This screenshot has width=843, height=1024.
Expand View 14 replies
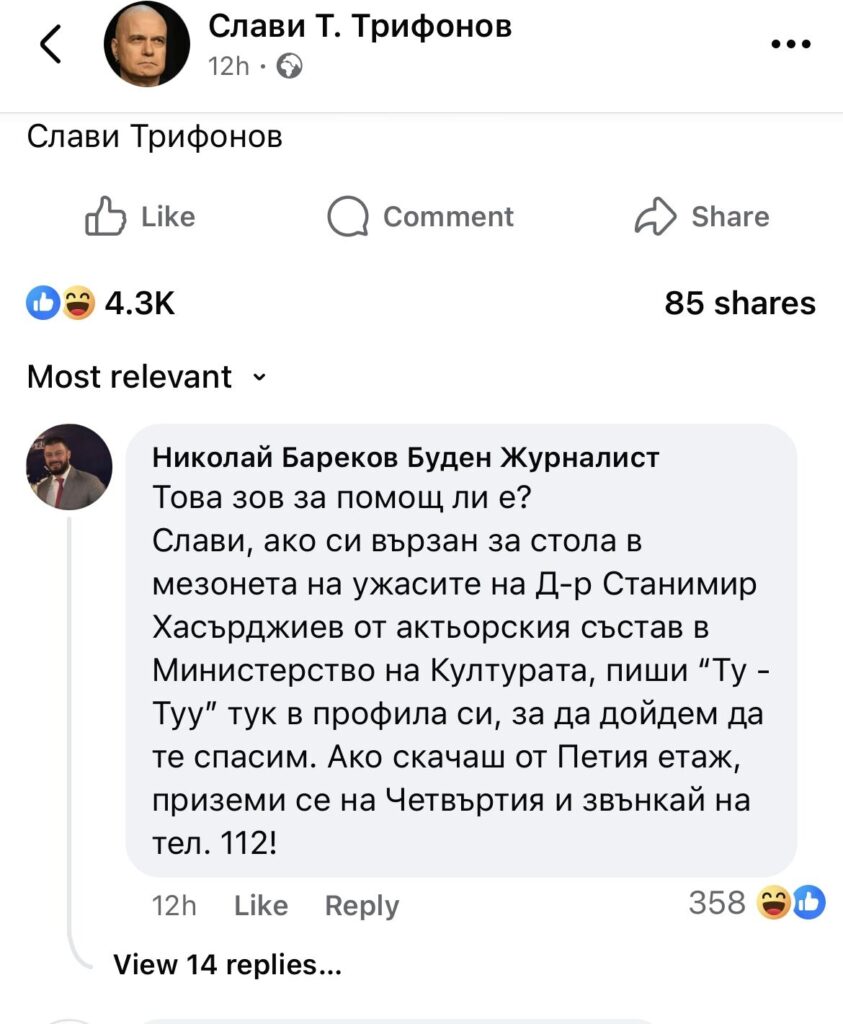[x=228, y=964]
